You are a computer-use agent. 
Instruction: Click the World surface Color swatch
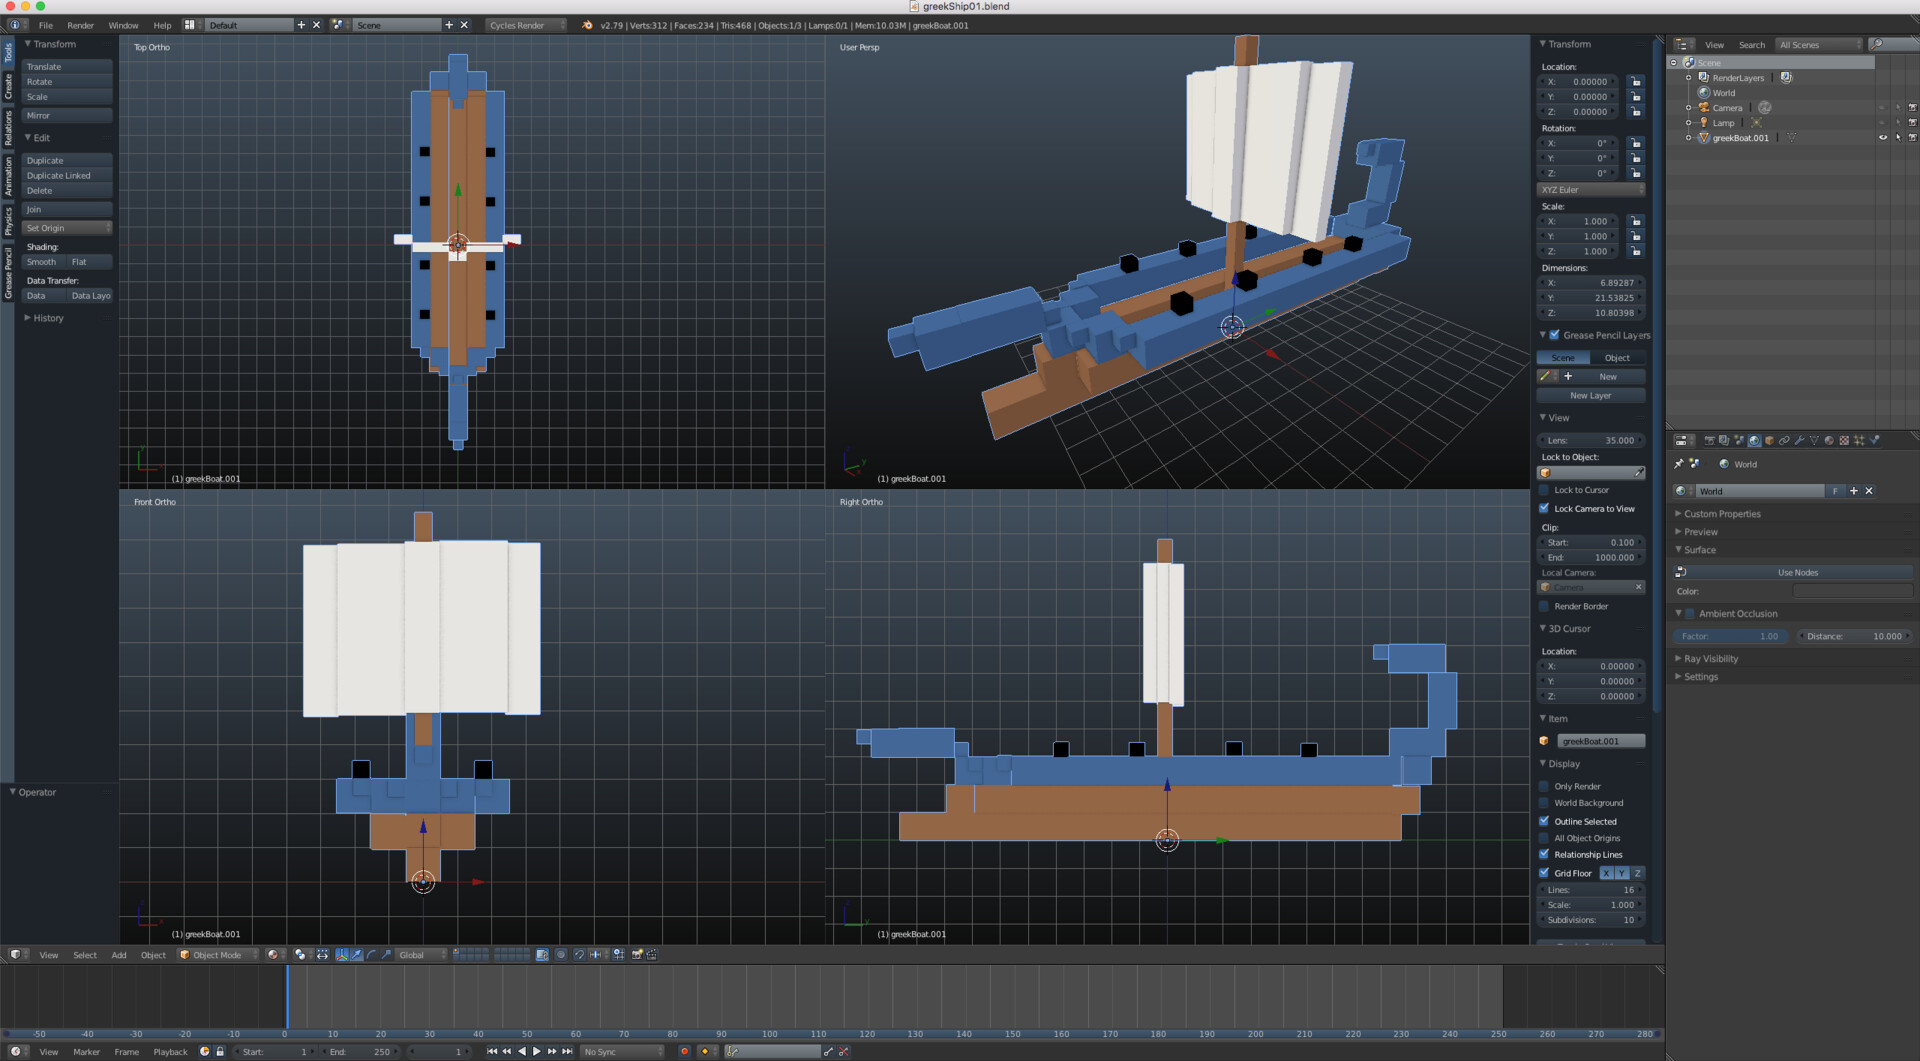[x=1852, y=592]
